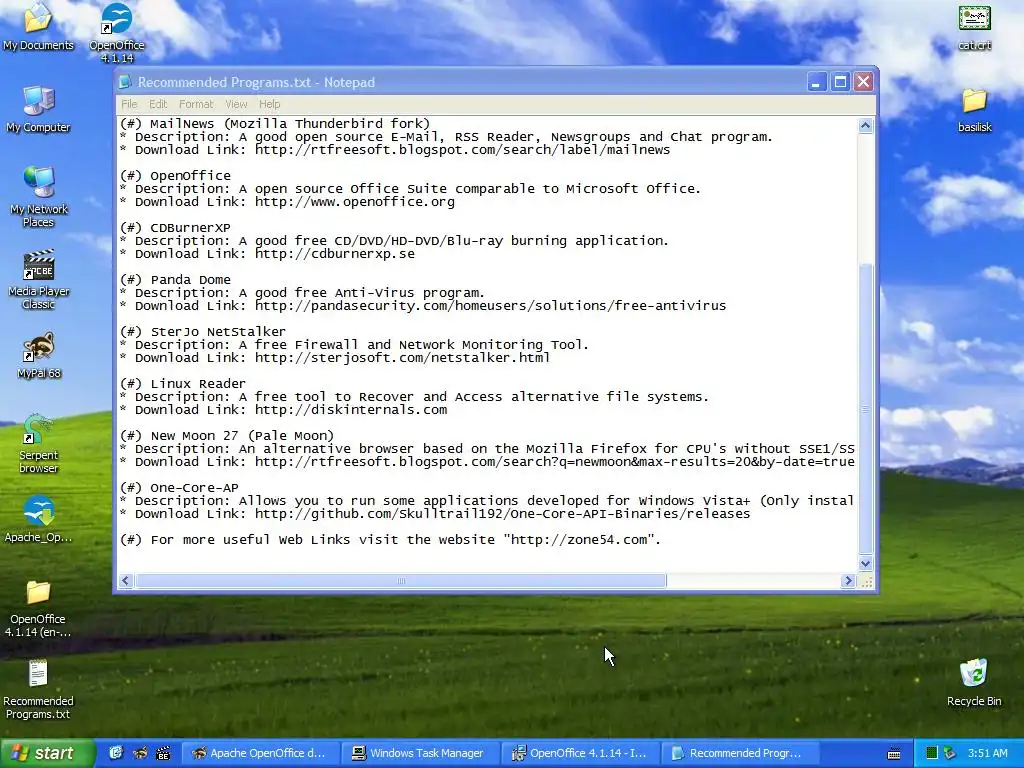This screenshot has width=1024, height=768.
Task: Click the Start button
Action: (47, 753)
